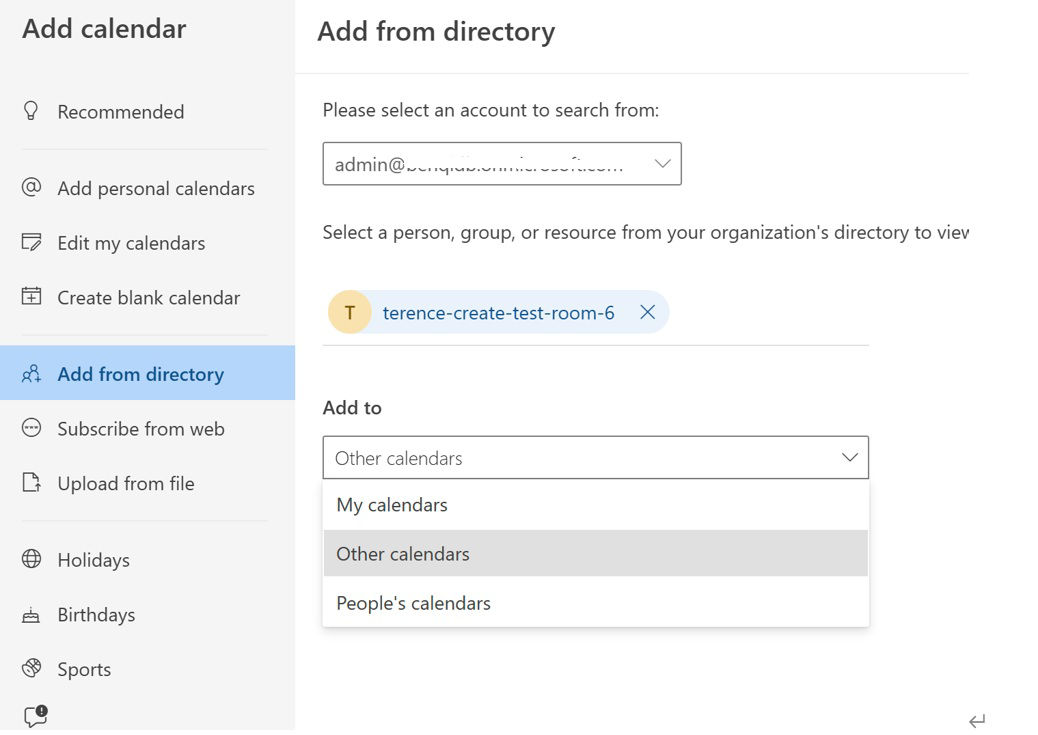Image resolution: width=1038 pixels, height=735 pixels.
Task: Click the Subscribe from web icon
Action: click(31, 428)
